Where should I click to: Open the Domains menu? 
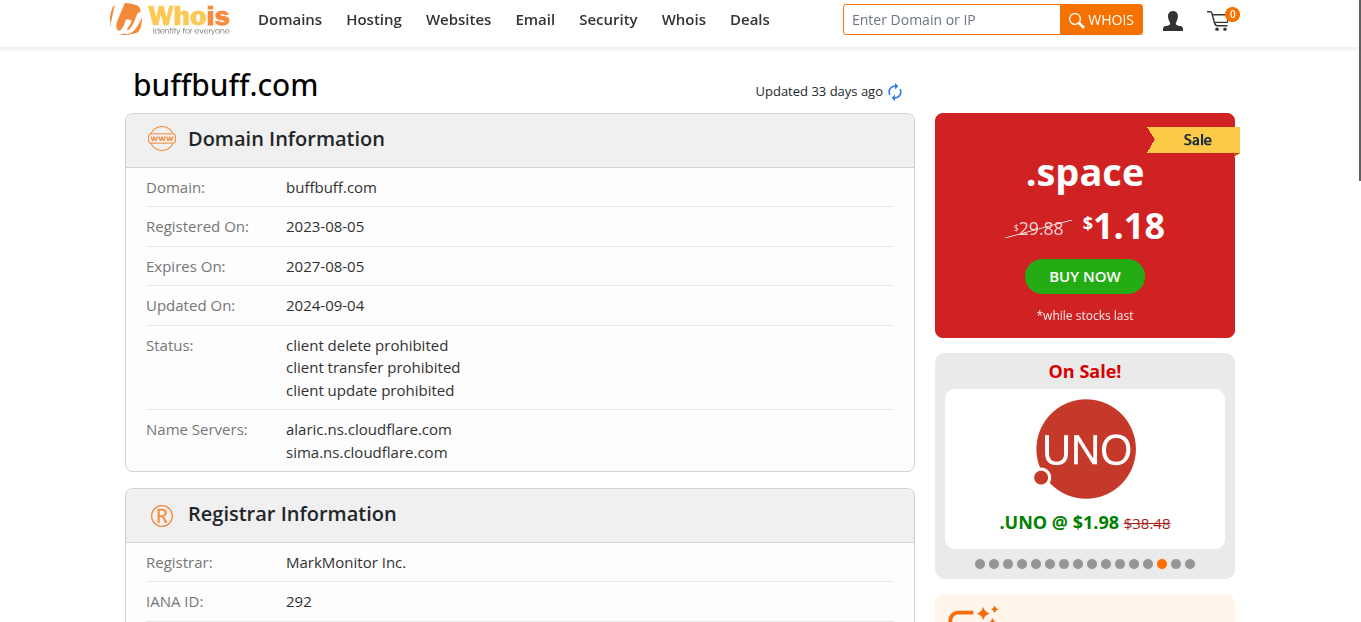(290, 20)
